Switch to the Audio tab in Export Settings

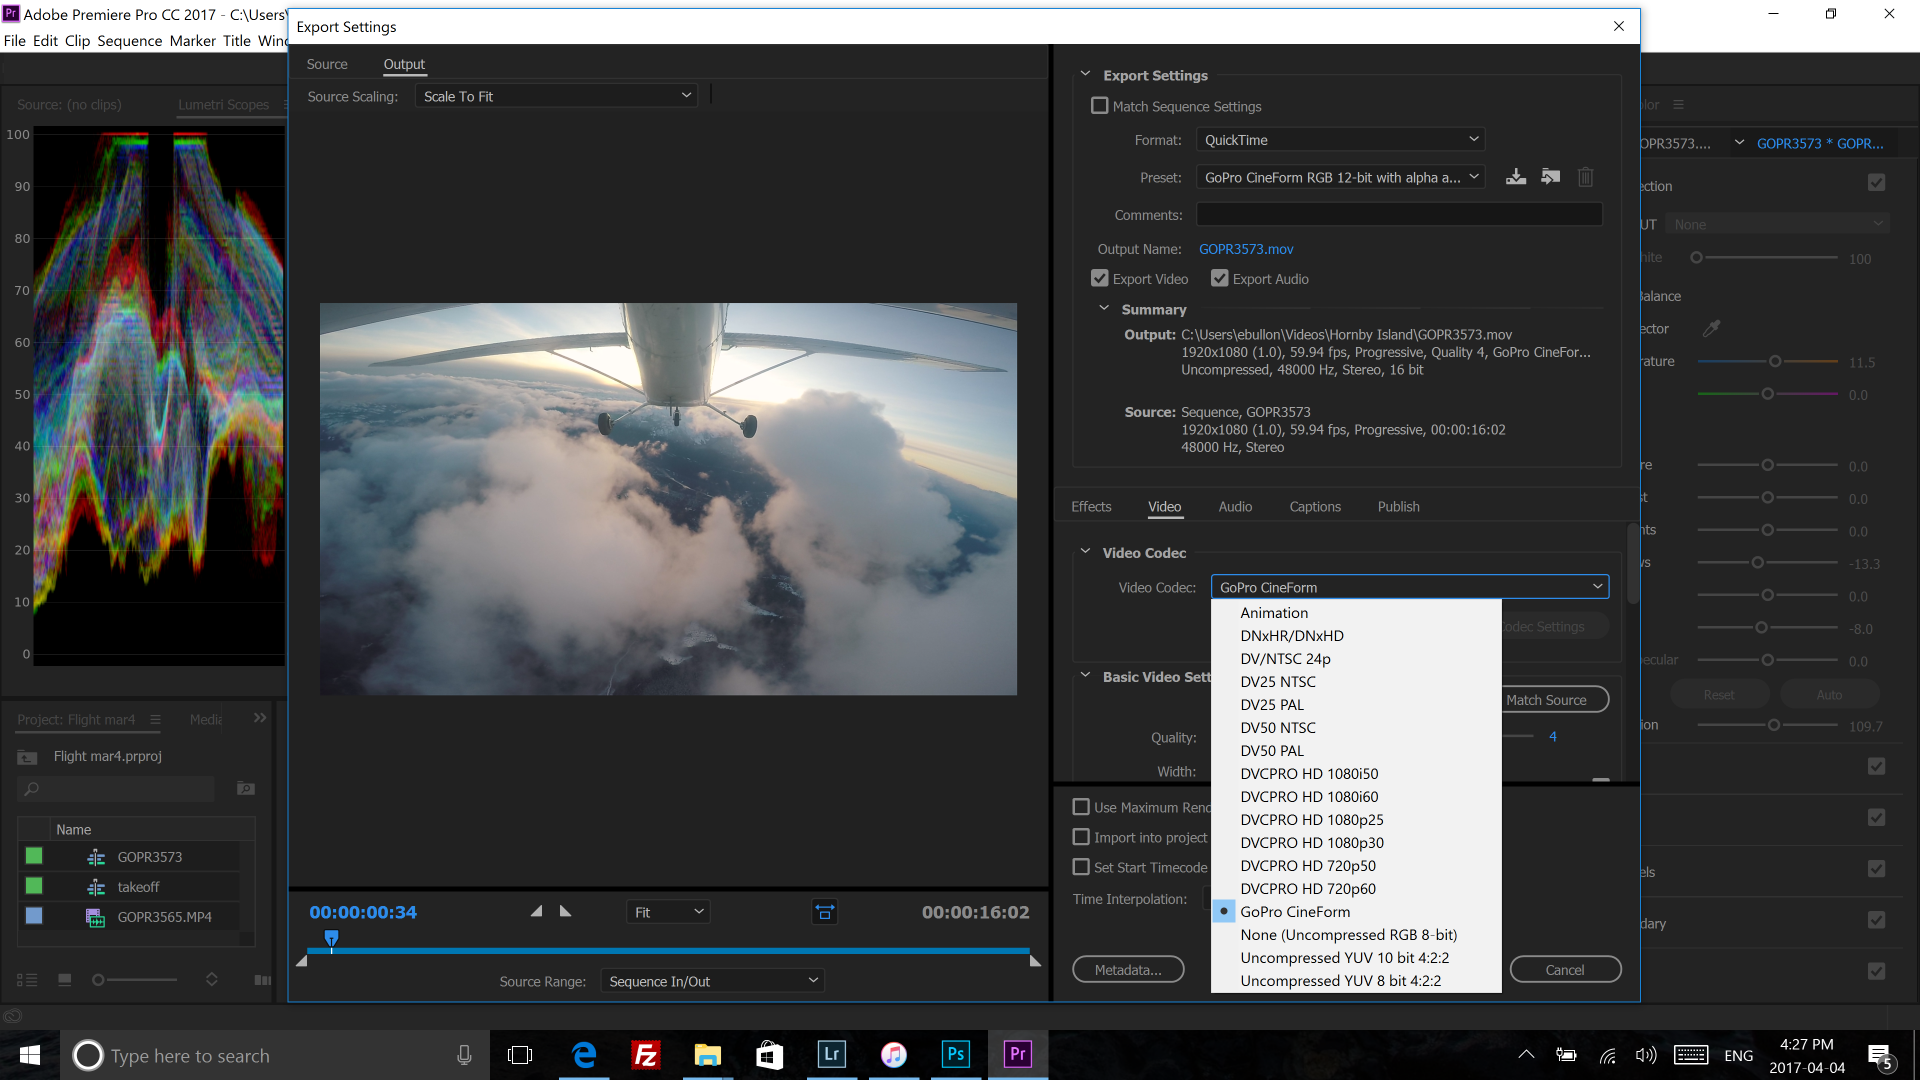click(1233, 506)
